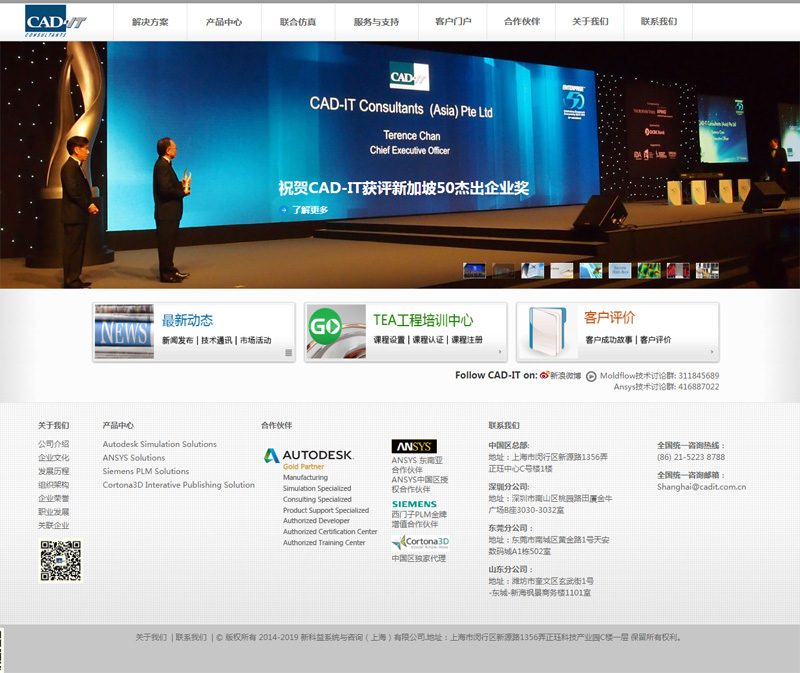Open 课程认证 link
800x673 pixels.
pos(428,340)
